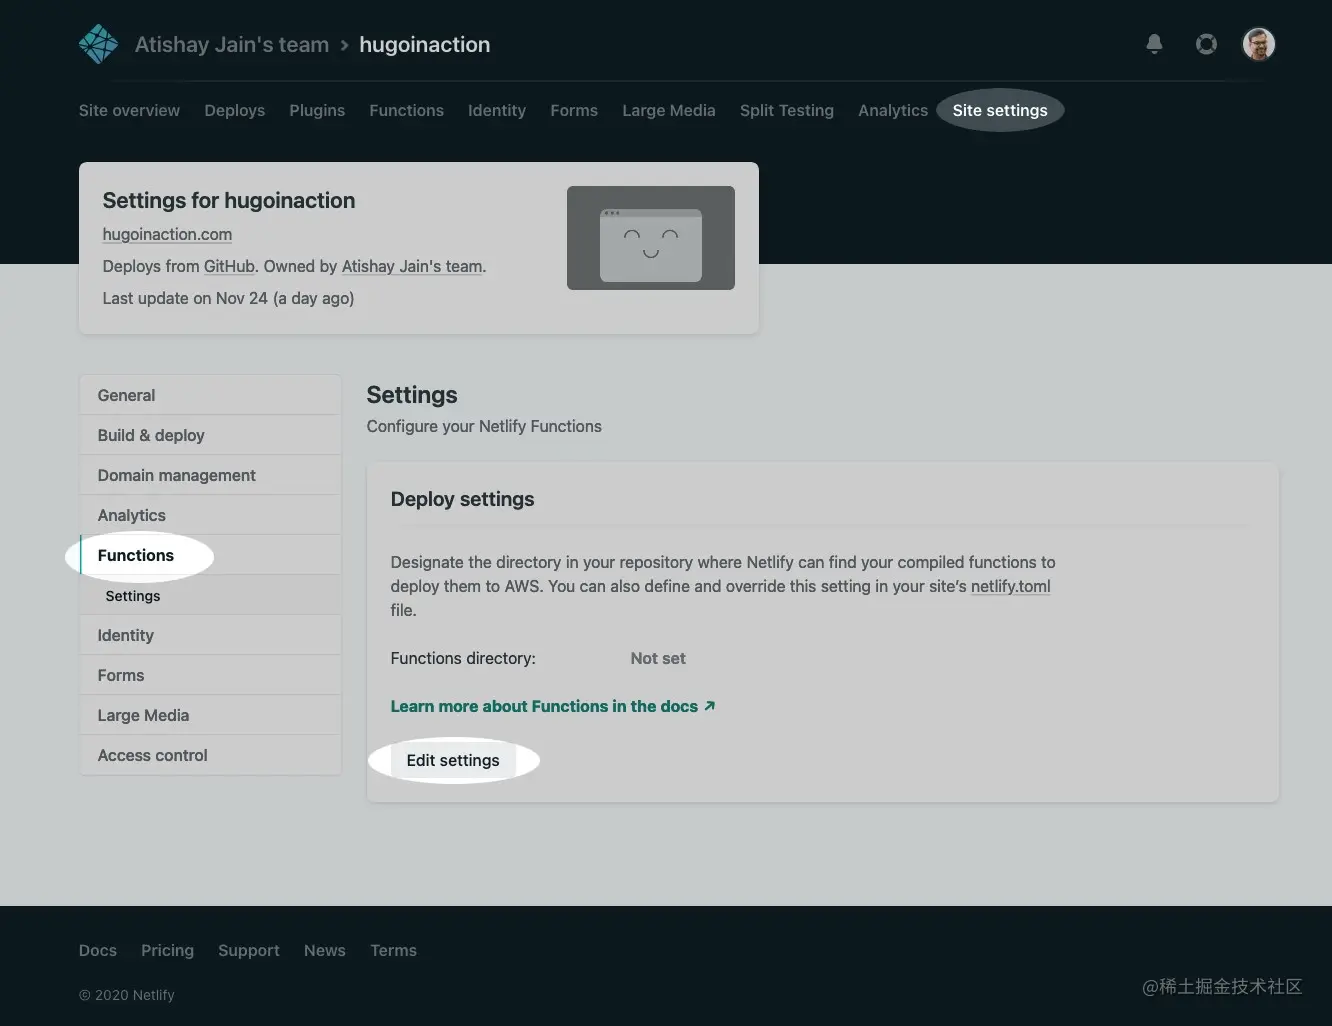Select General in the settings sidebar

[210, 395]
